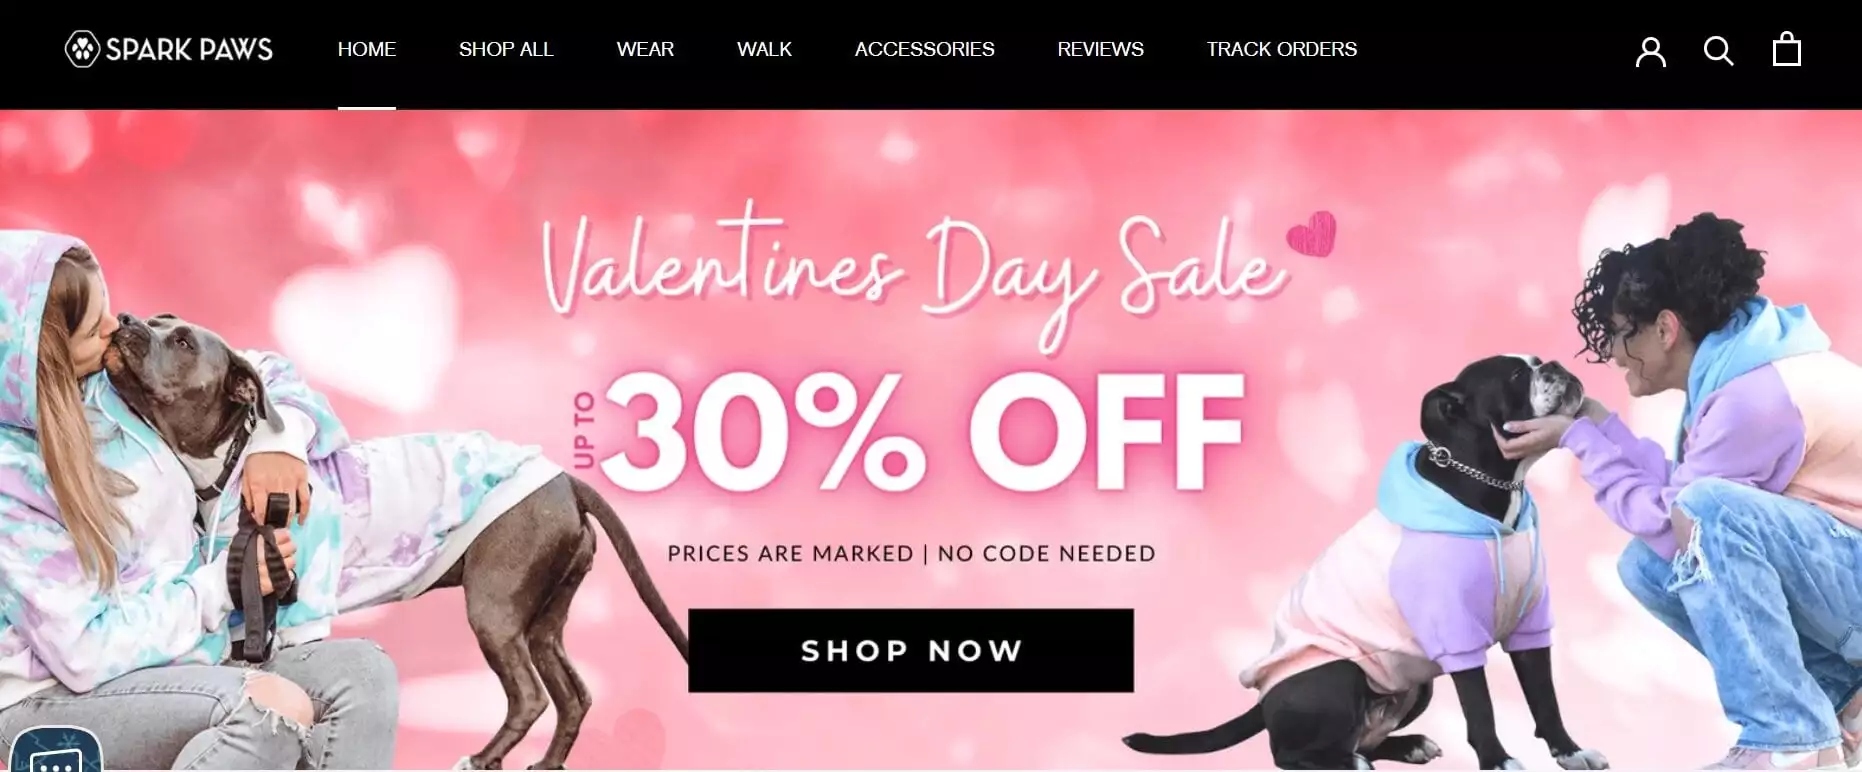Open the WEAR menu
Viewport: 1862px width, 772px height.
pyautogui.click(x=645, y=49)
